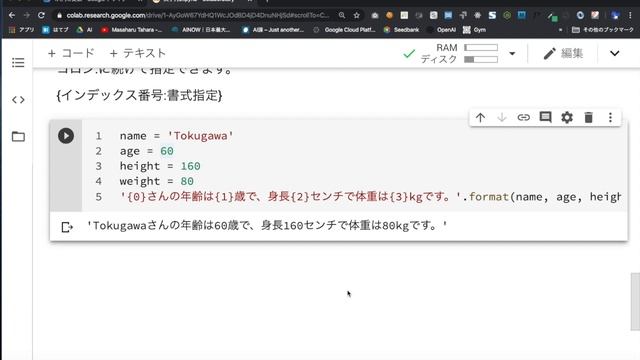Open more cell actions (three dots)
This screenshot has height=360, width=640.
610,118
